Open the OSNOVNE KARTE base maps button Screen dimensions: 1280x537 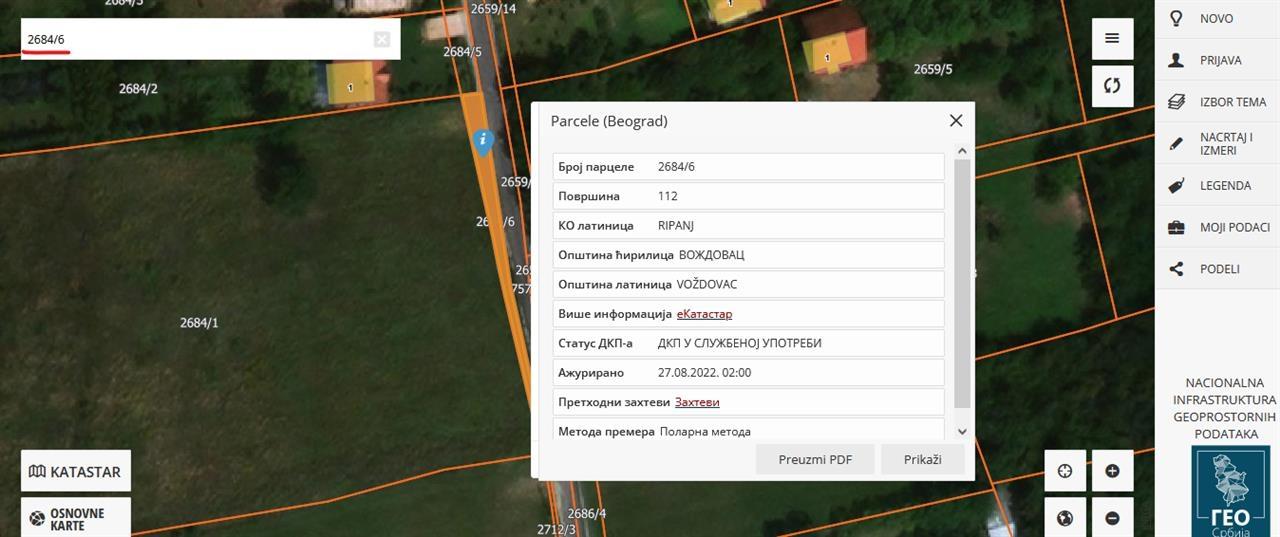coord(76,518)
